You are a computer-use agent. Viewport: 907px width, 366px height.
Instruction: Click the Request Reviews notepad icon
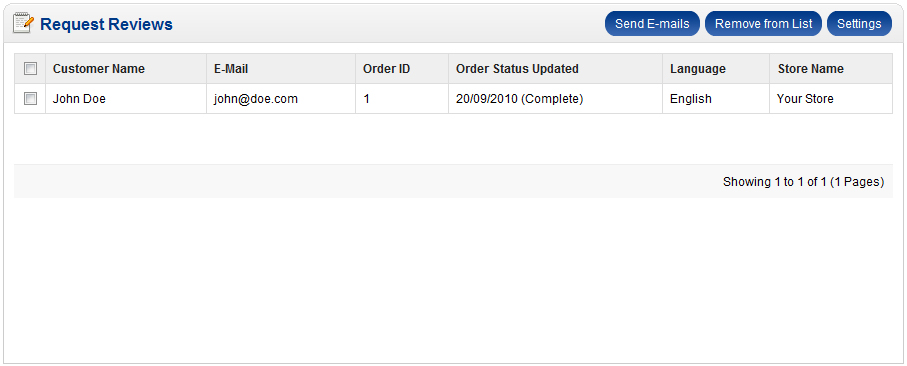pos(23,24)
